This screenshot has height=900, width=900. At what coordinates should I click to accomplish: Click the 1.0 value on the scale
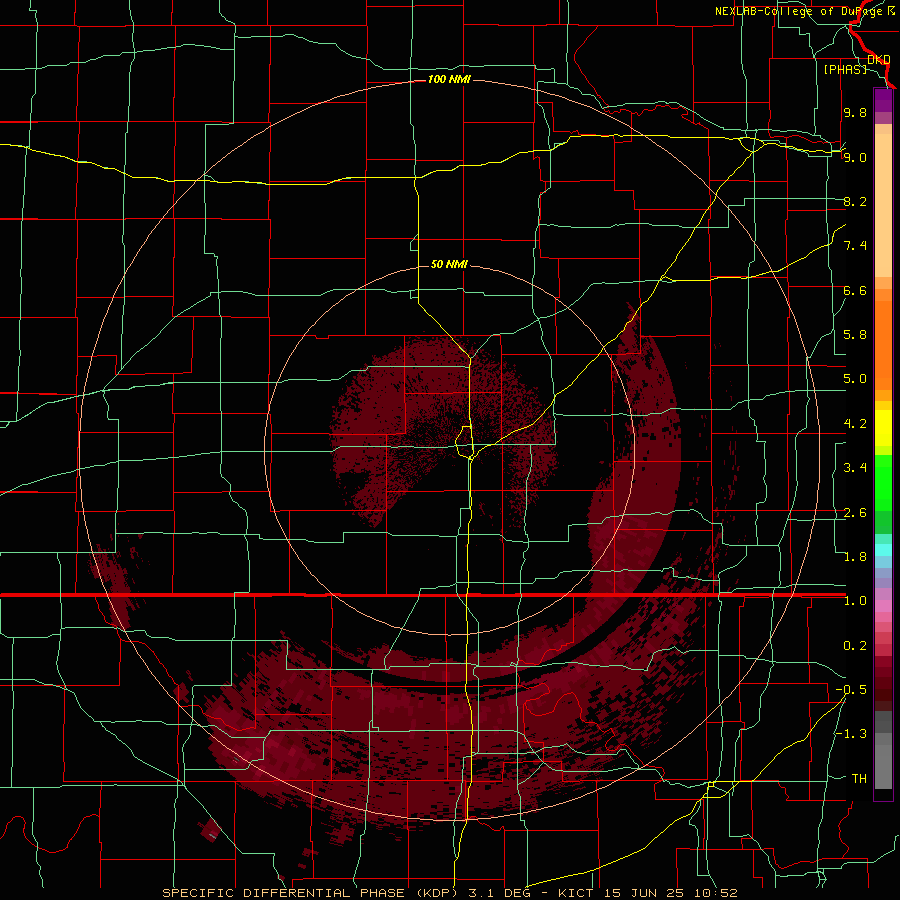pos(855,601)
